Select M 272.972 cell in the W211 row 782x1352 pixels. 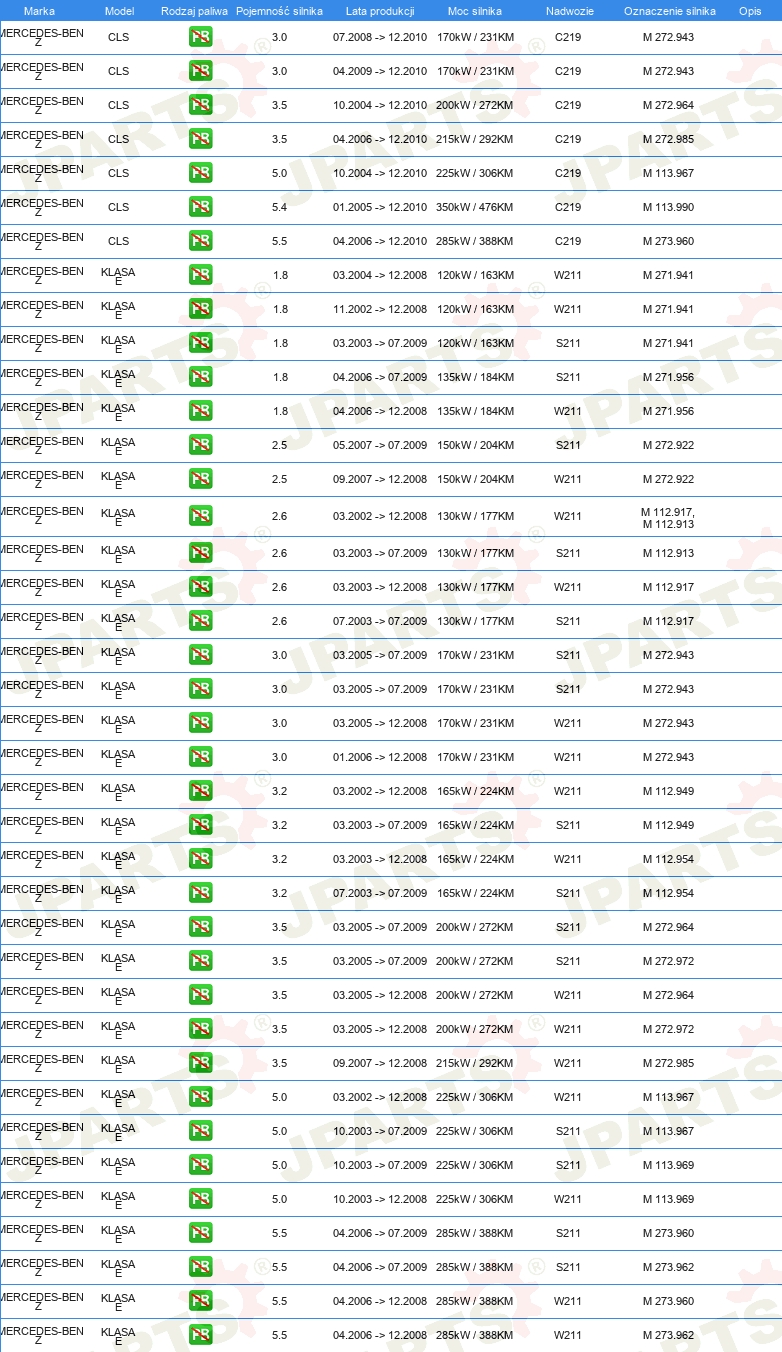click(668, 1029)
